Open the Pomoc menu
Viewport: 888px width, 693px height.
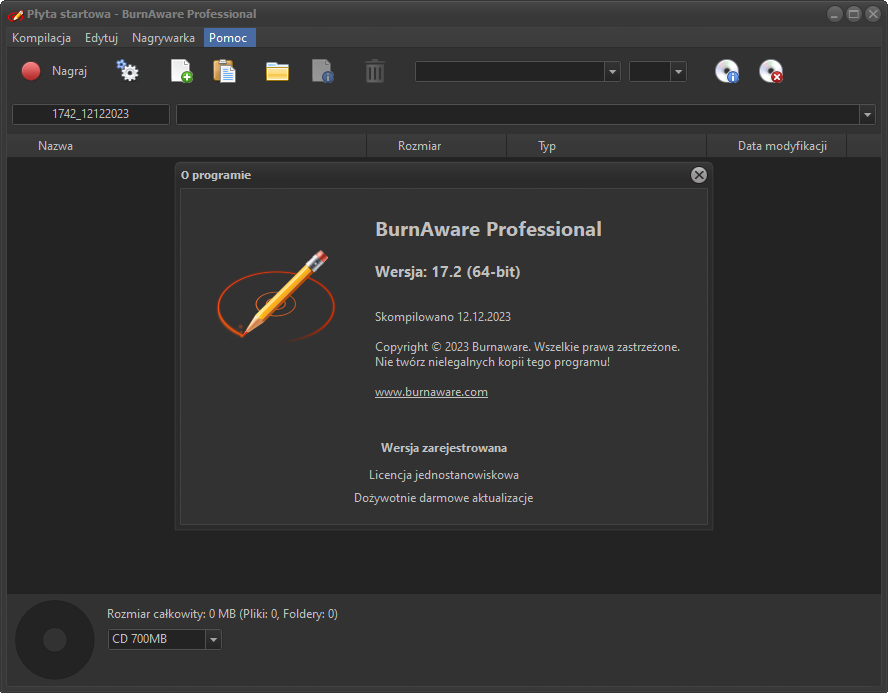[228, 38]
